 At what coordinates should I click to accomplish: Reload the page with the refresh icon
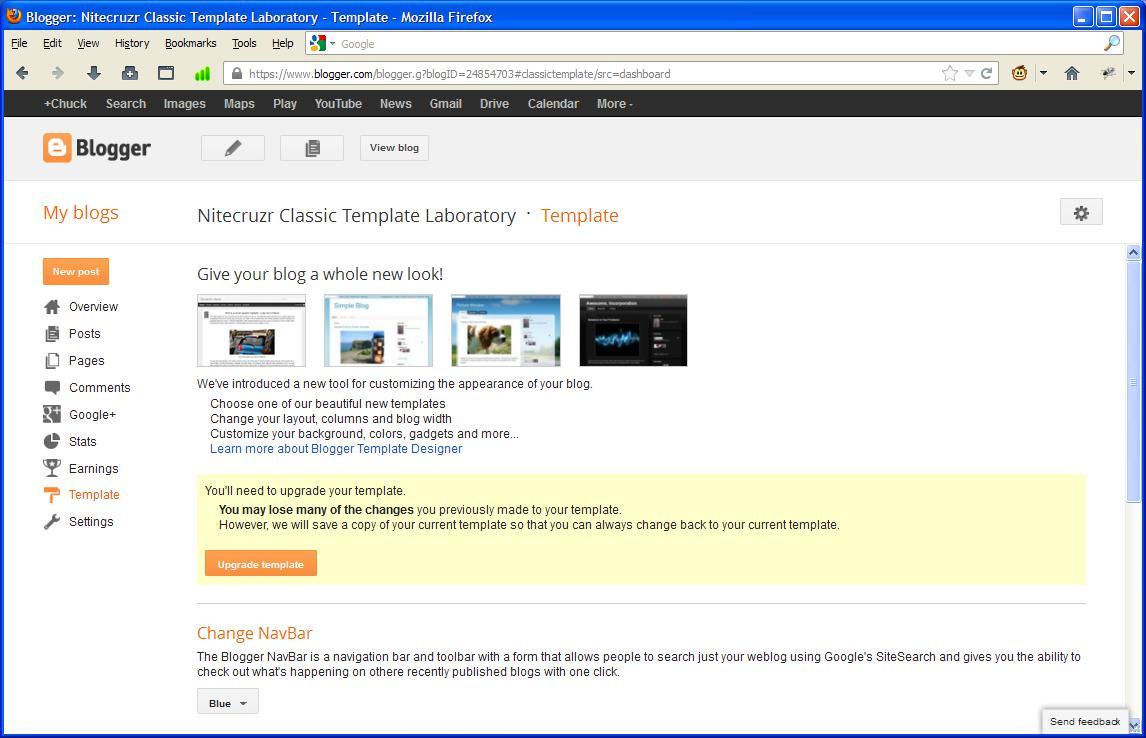point(987,73)
